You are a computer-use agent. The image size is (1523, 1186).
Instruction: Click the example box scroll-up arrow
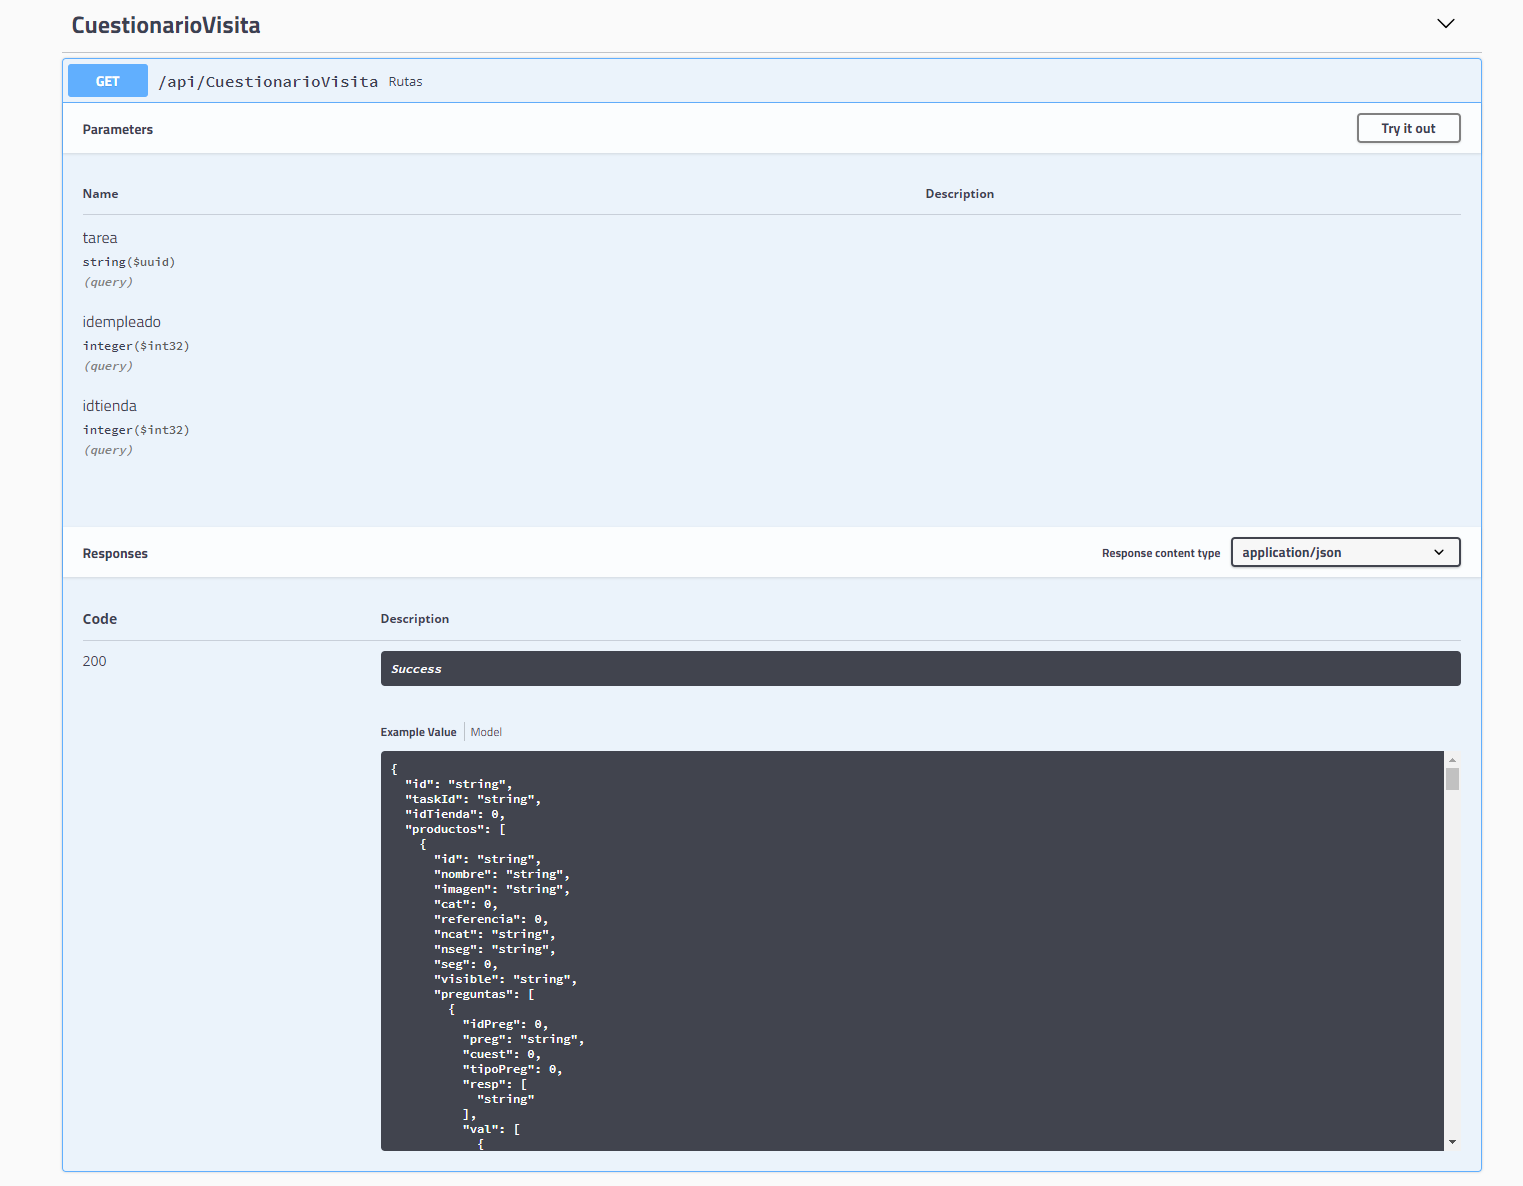(x=1452, y=760)
